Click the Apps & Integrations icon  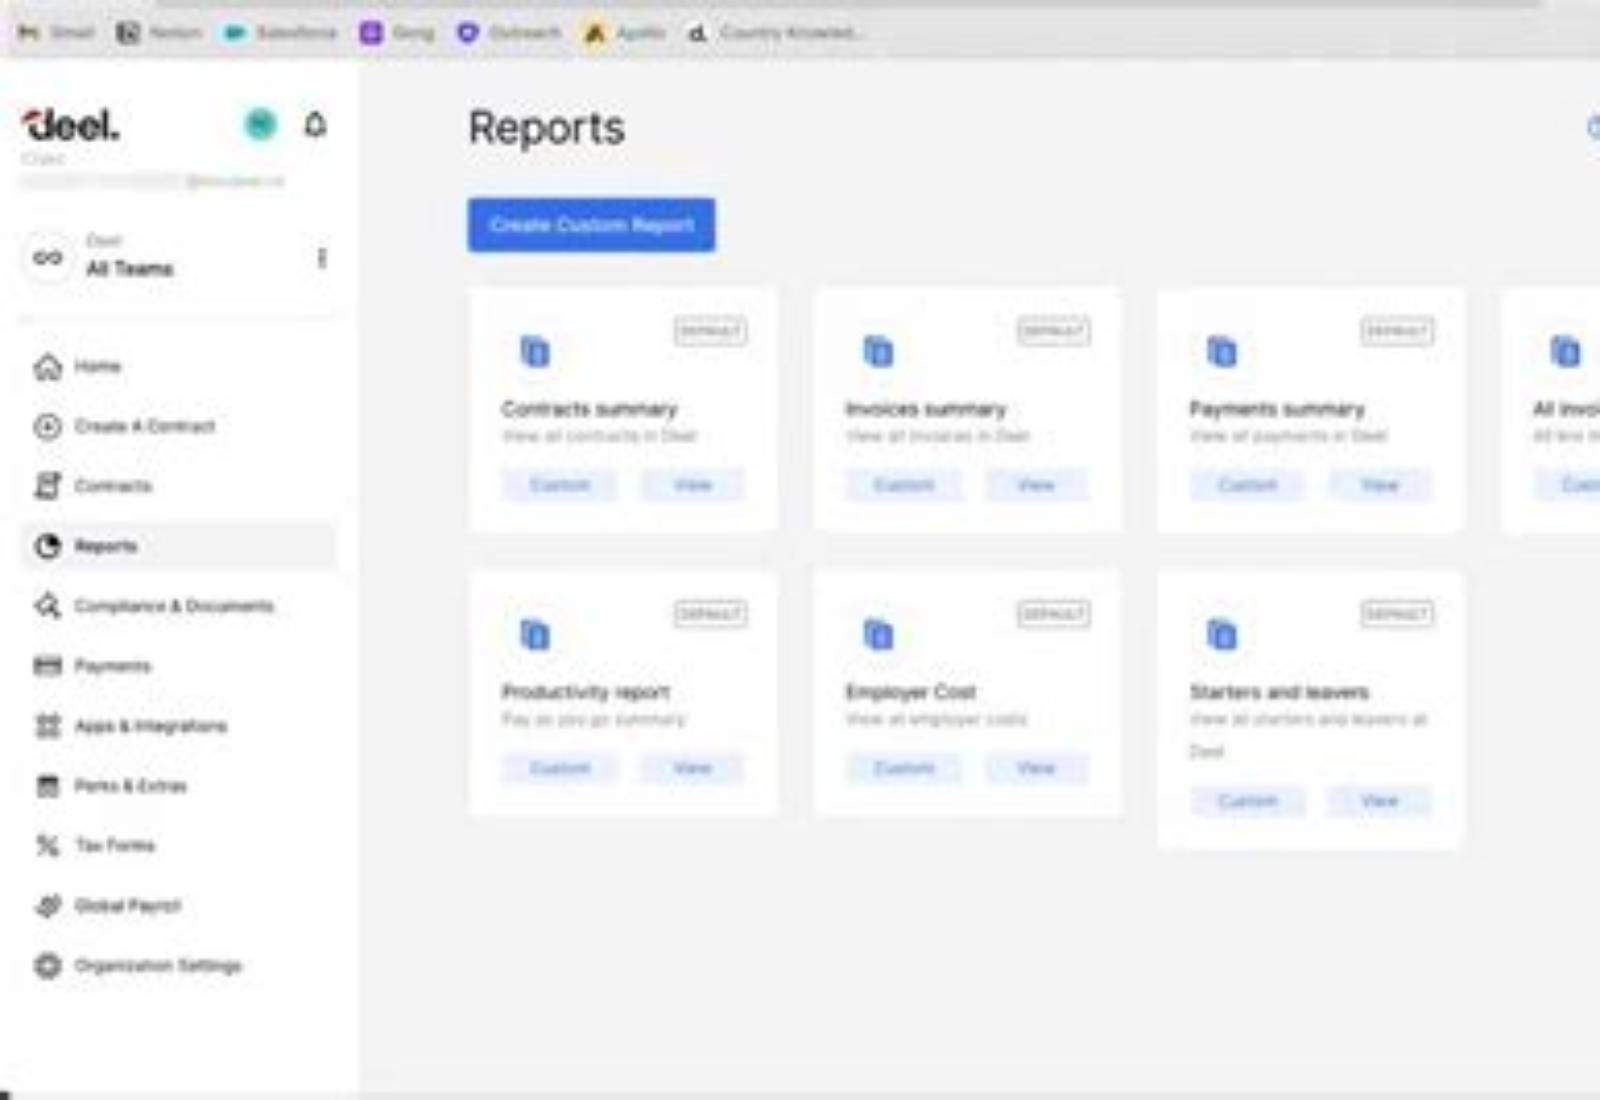click(47, 726)
